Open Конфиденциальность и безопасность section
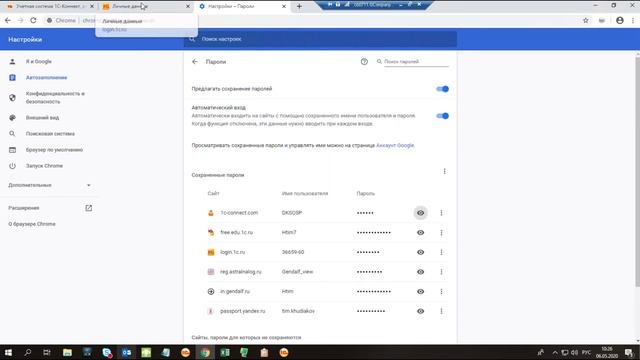This screenshot has width=640, height=360. click(x=55, y=98)
